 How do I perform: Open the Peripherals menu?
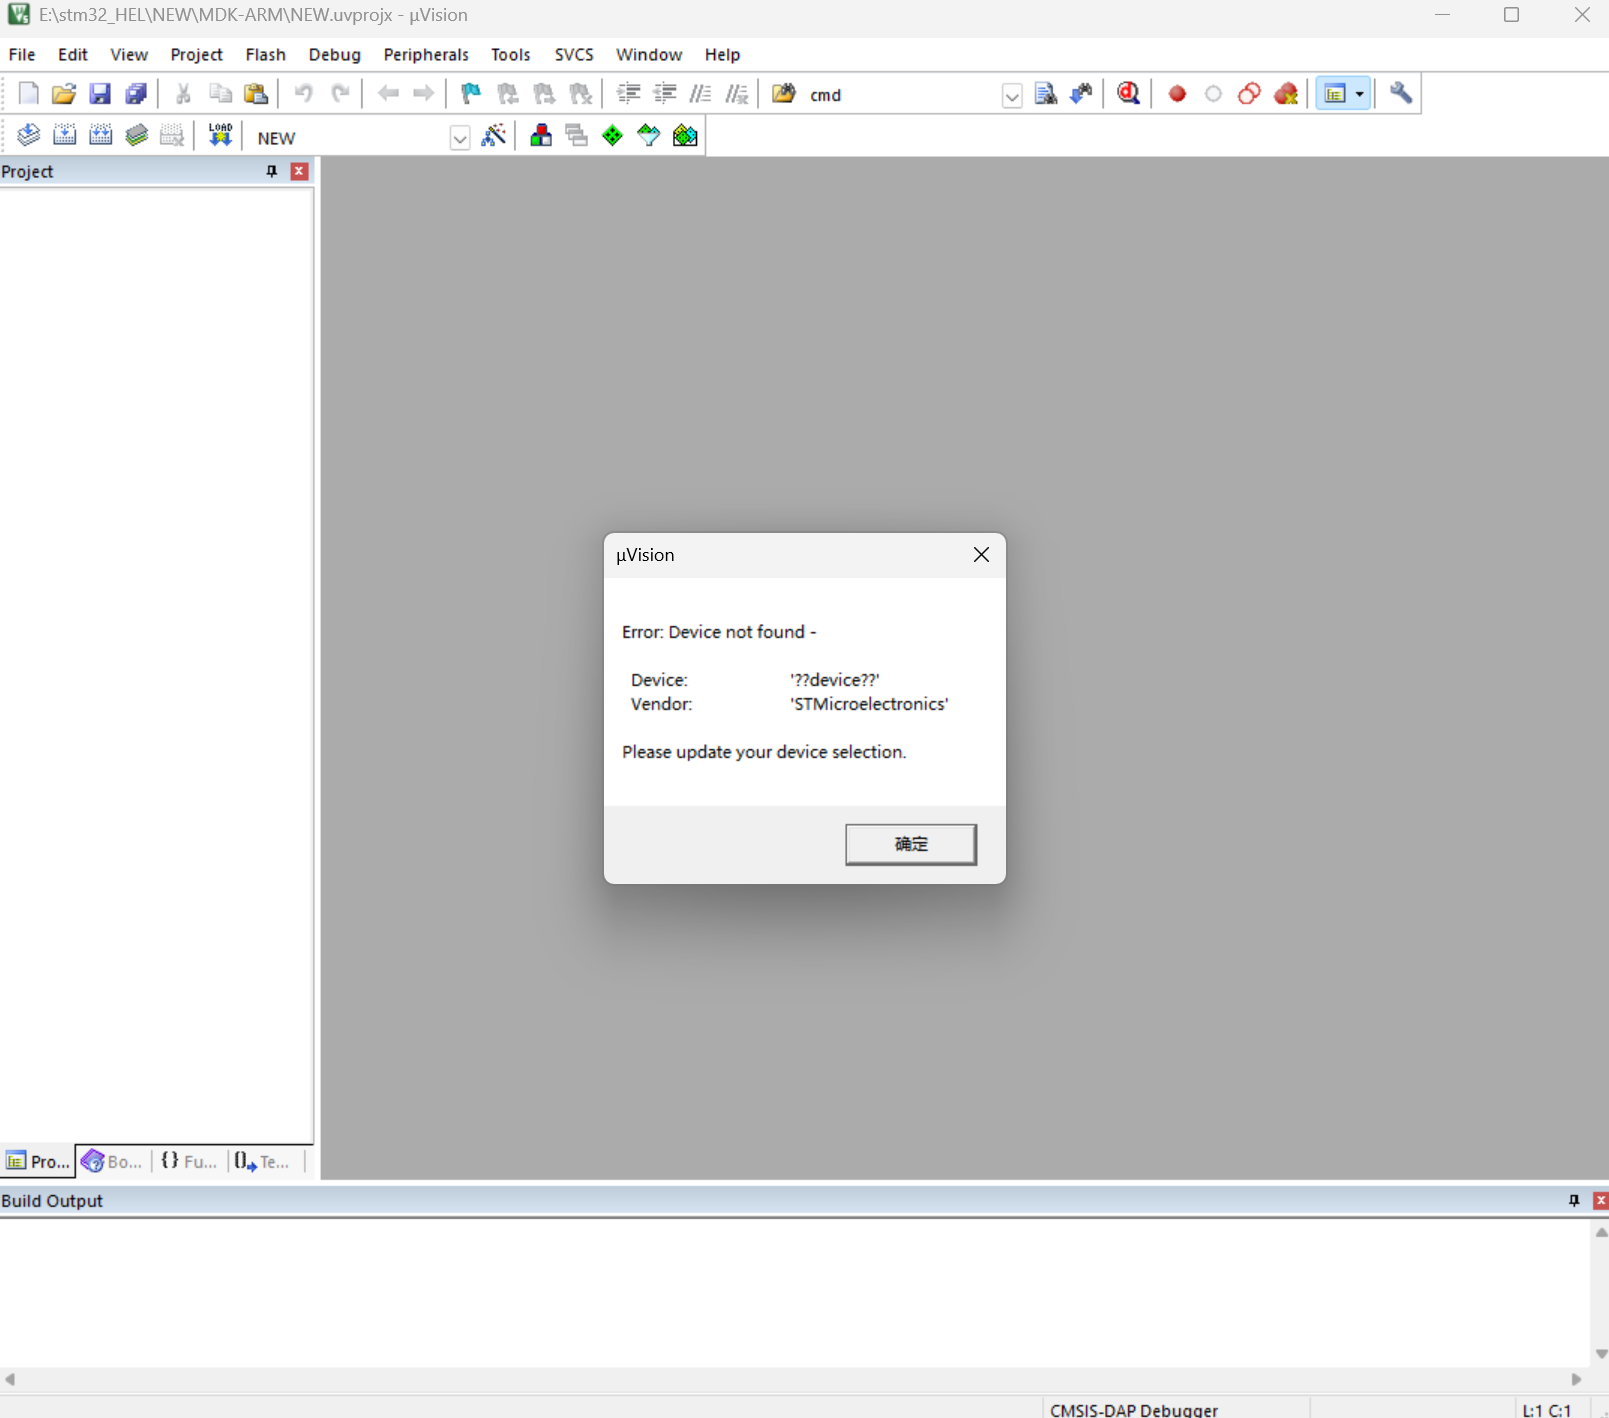point(426,54)
